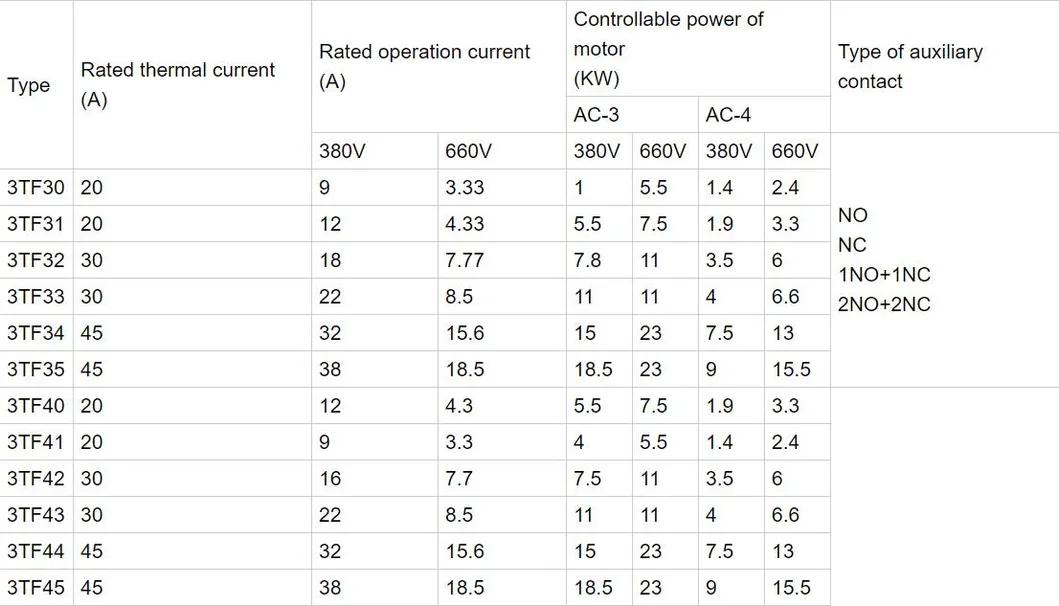Click the 3TF40 row label
Image resolution: width=1059 pixels, height=606 pixels.
pos(36,406)
